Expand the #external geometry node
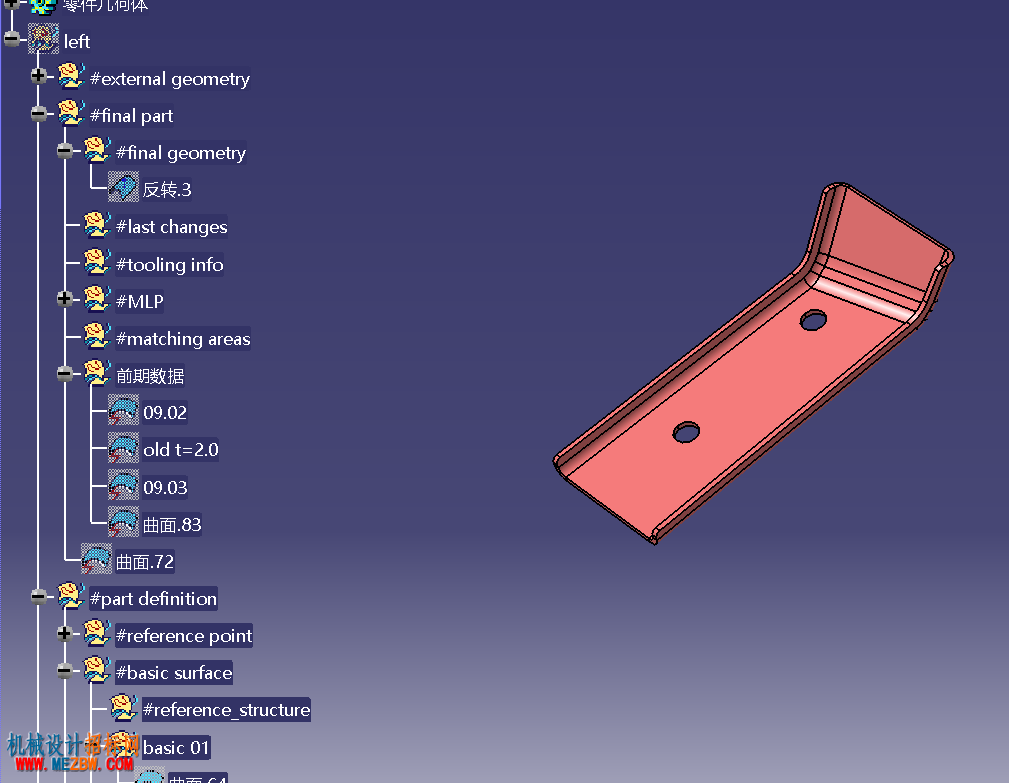 39,76
